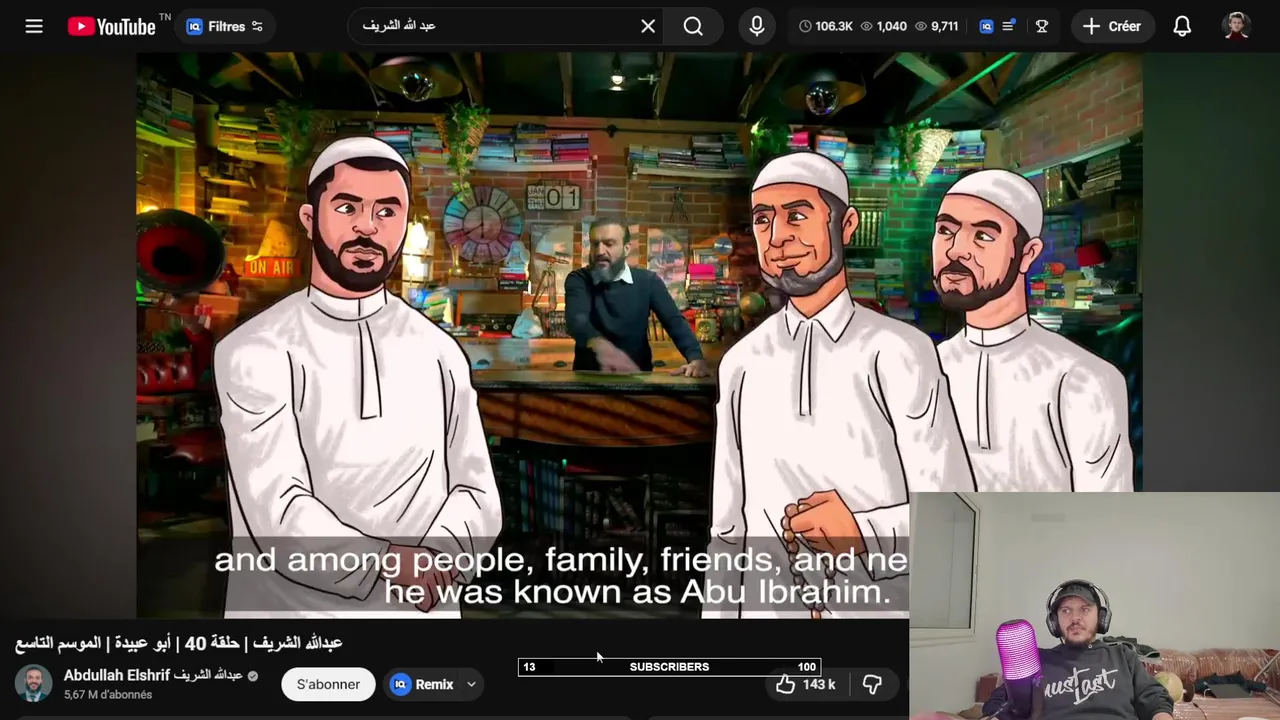The width and height of the screenshot is (1280, 720).
Task: Run search with magnifying glass button
Action: coord(693,26)
